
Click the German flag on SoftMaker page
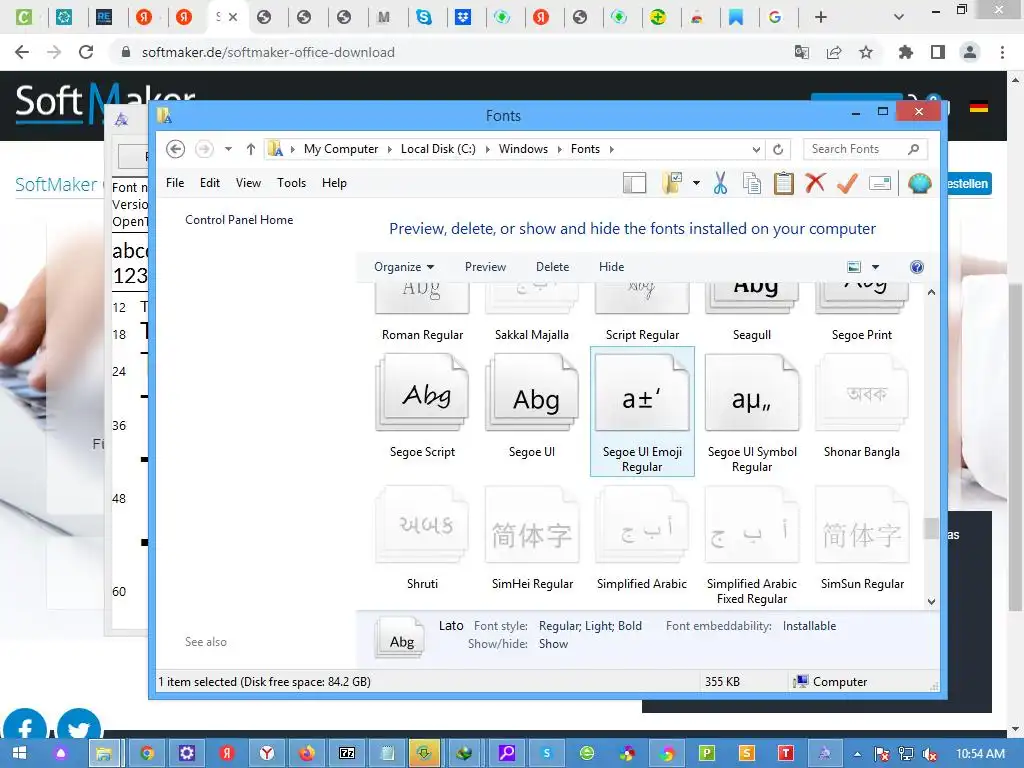click(x=978, y=107)
